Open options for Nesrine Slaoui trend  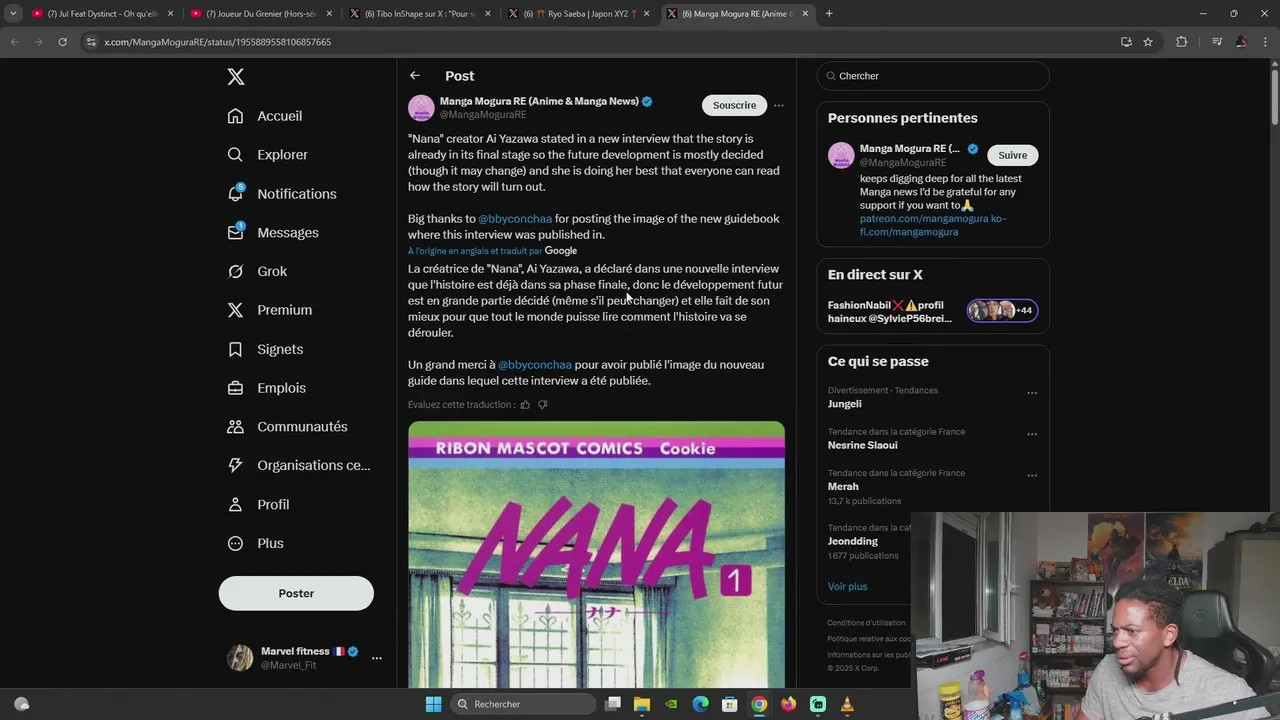pyautogui.click(x=1032, y=434)
